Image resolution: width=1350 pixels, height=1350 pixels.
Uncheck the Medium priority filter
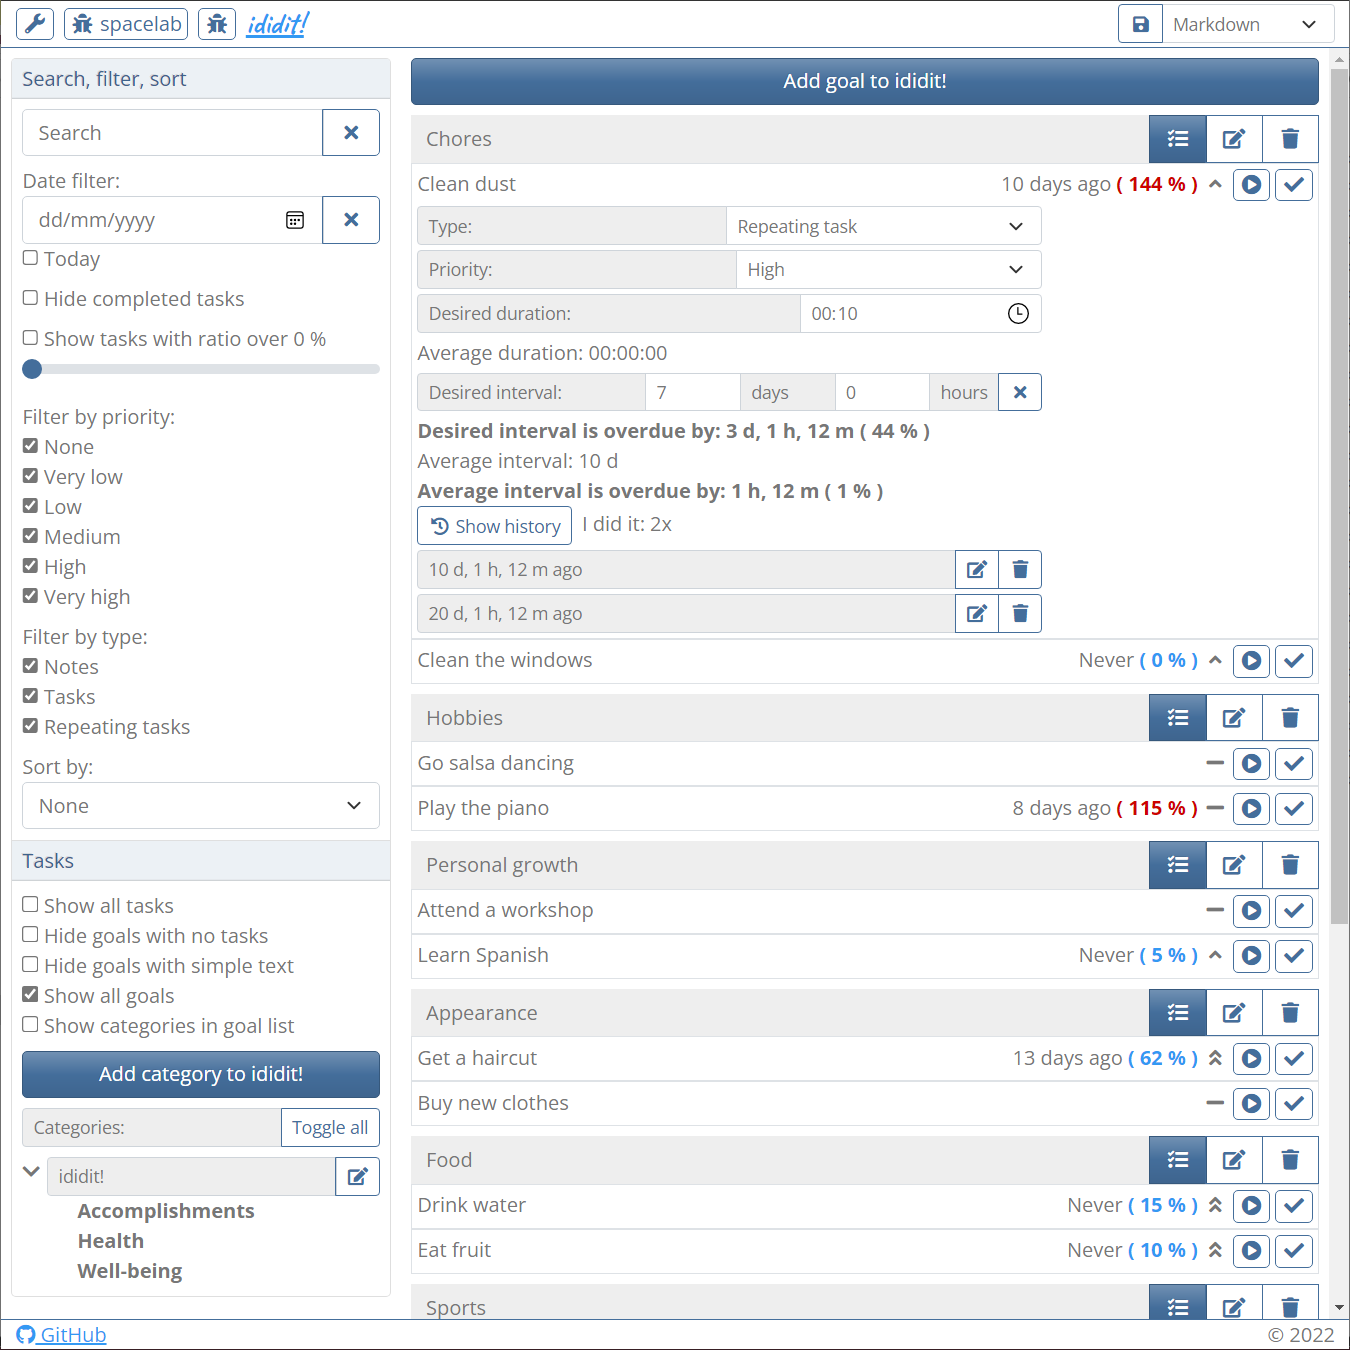pos(31,536)
